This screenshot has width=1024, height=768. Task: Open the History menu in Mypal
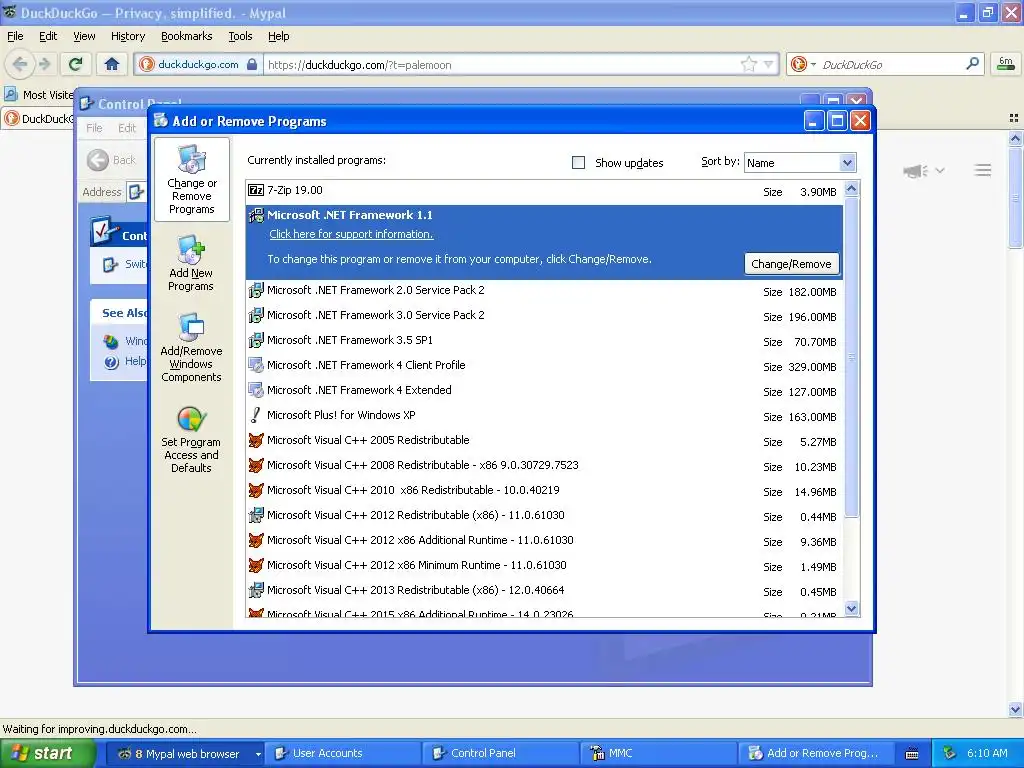[x=128, y=36]
